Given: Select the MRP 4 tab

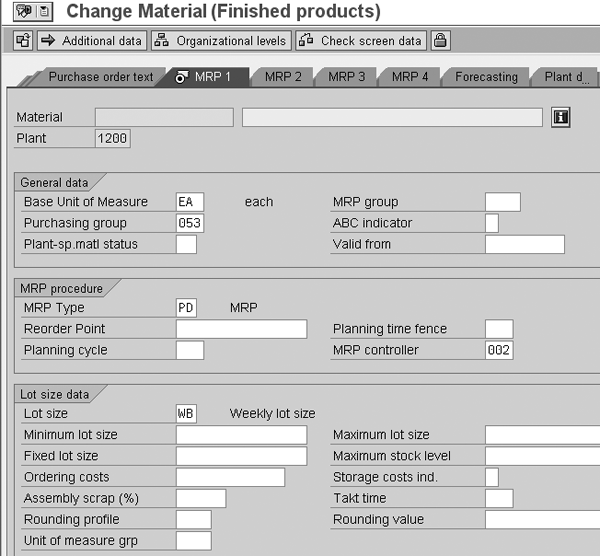Looking at the screenshot, I should 410,77.
